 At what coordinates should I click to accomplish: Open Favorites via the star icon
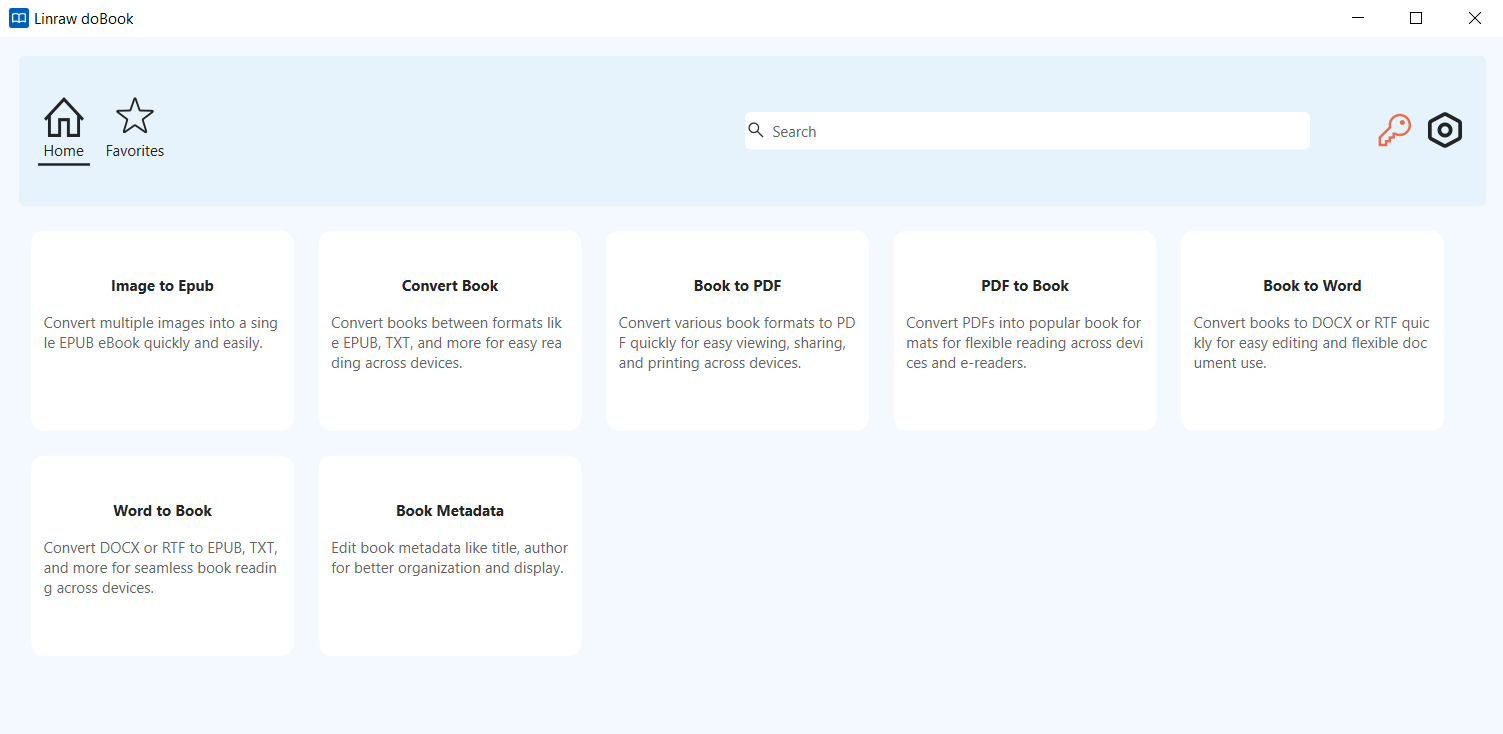tap(135, 116)
